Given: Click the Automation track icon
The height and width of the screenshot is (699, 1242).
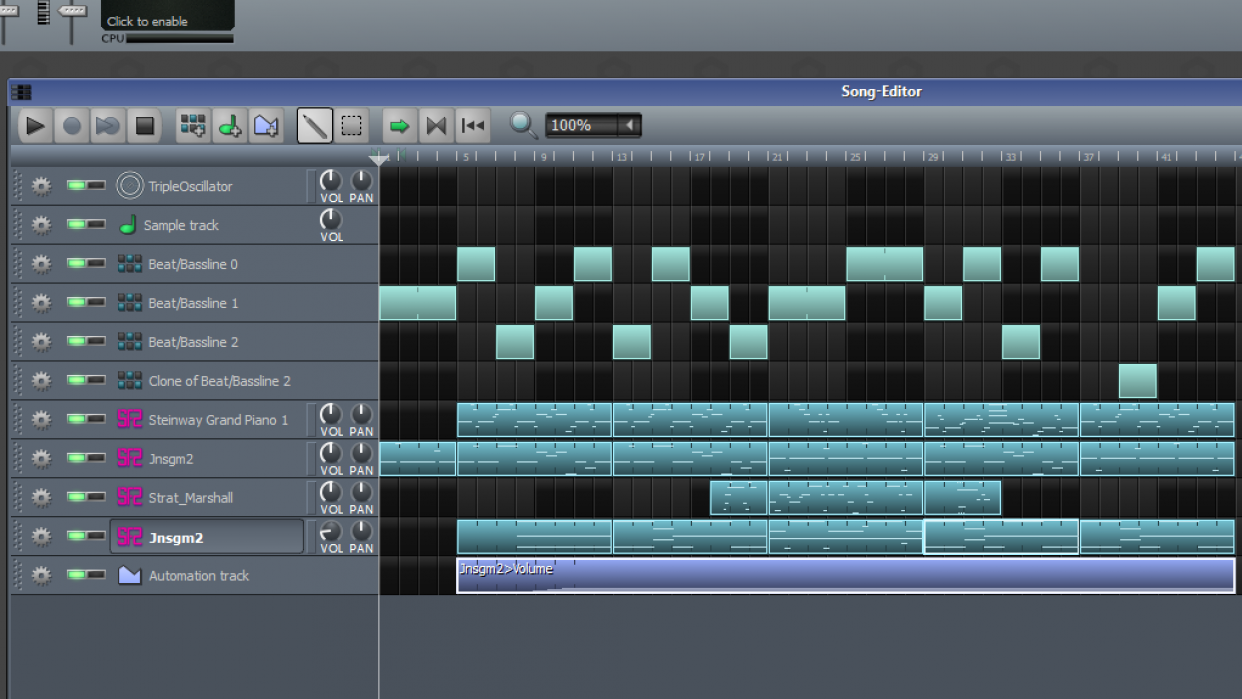Looking at the screenshot, I should 130,575.
